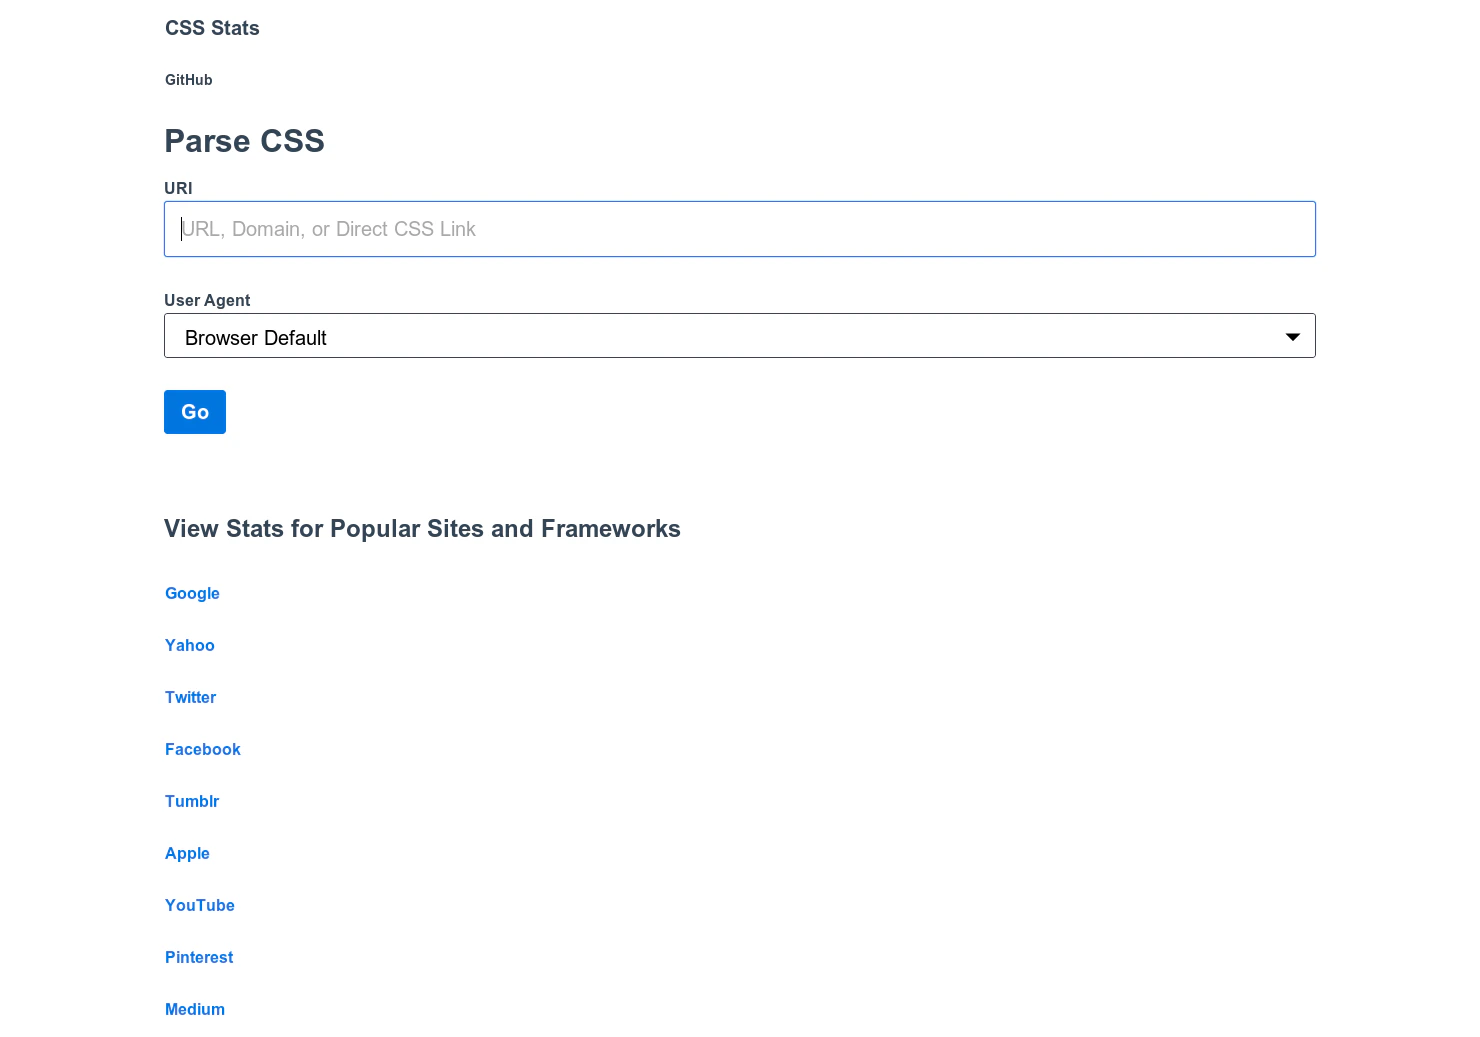Check Pinterest's CSS statistics

pos(198,957)
